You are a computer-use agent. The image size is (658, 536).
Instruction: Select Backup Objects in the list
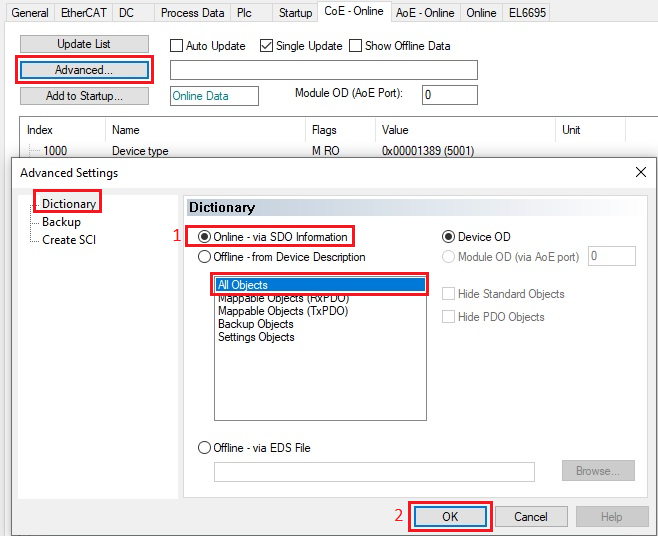320,324
